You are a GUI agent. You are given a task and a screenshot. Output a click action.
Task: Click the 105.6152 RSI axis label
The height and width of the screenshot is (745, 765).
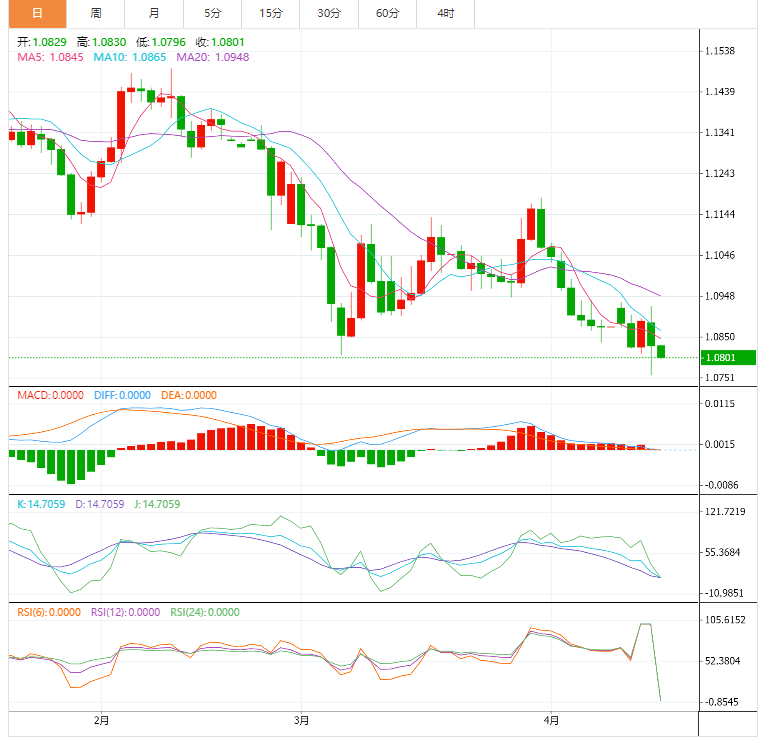tap(725, 620)
